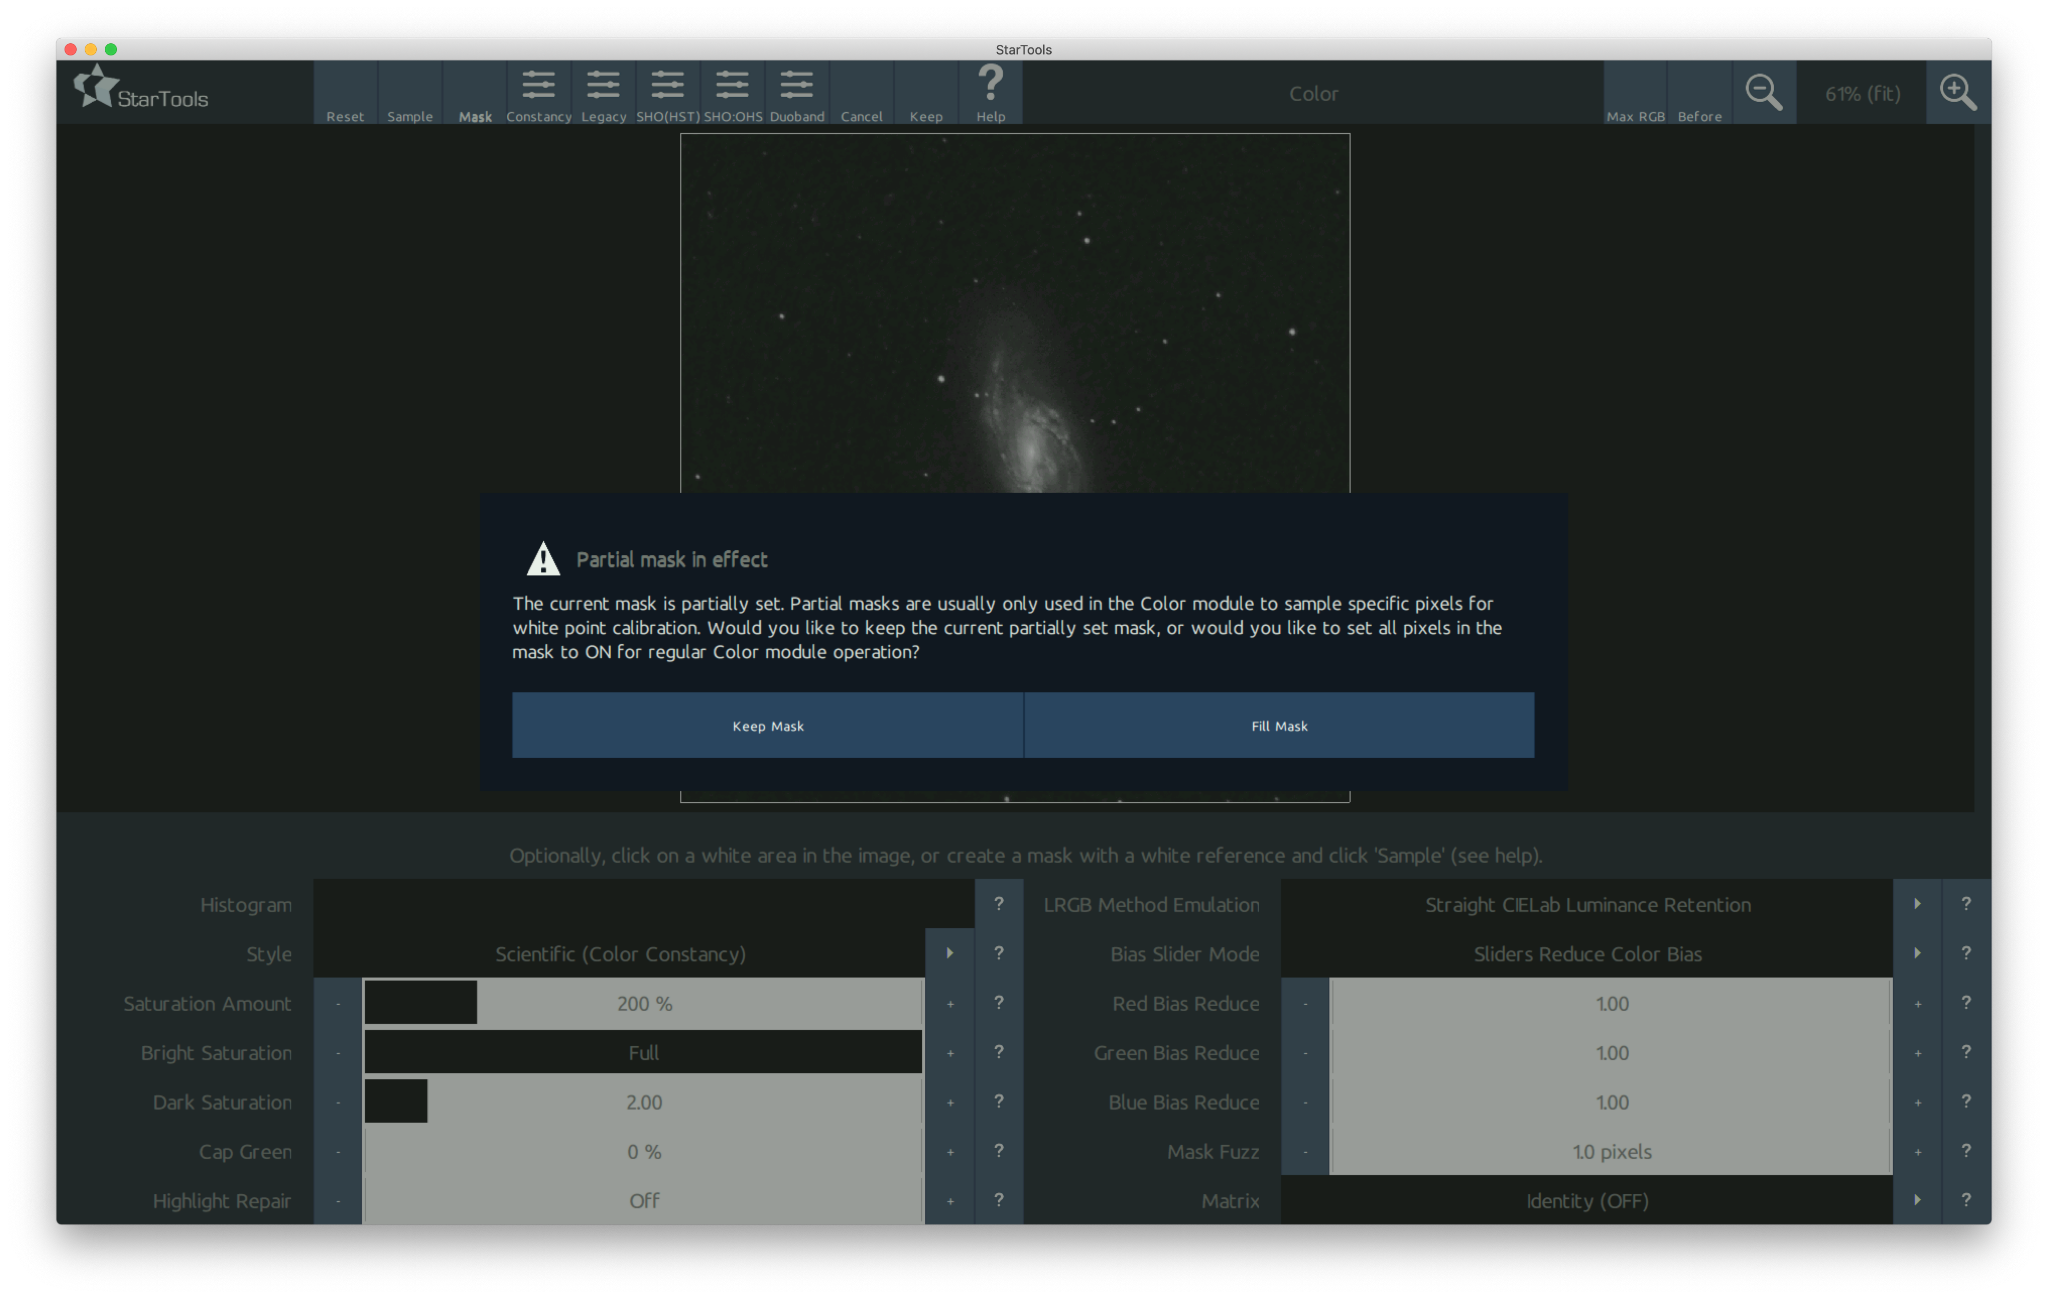Click Cancel in the toolbar
This screenshot has width=2048, height=1299.
(x=861, y=93)
